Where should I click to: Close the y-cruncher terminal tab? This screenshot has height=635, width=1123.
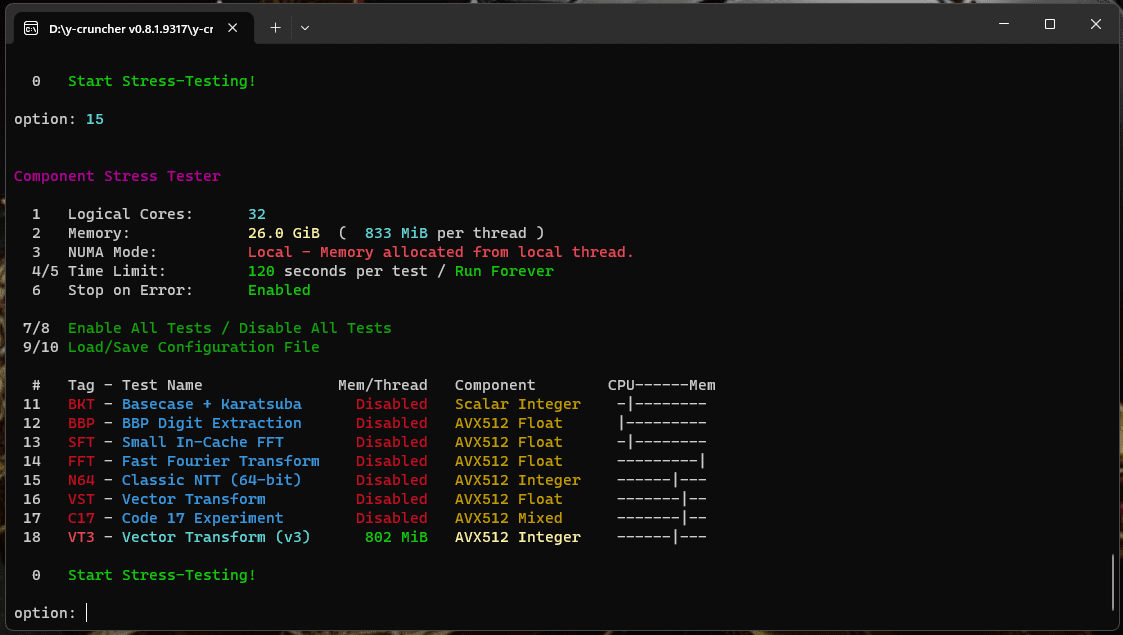233,28
